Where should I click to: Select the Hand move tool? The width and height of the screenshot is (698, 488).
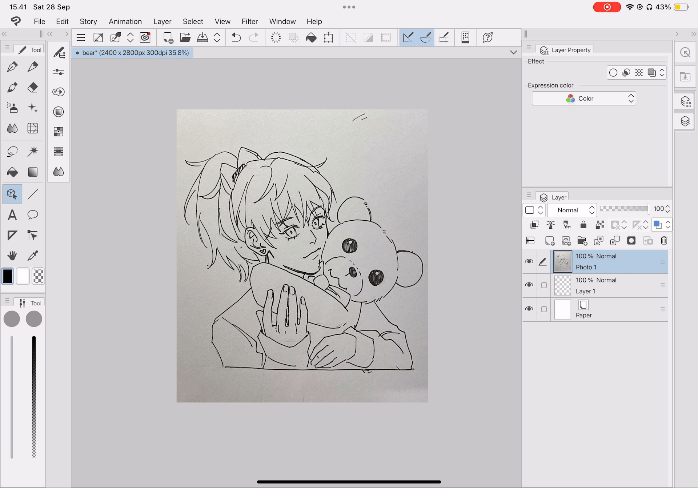(x=12, y=256)
